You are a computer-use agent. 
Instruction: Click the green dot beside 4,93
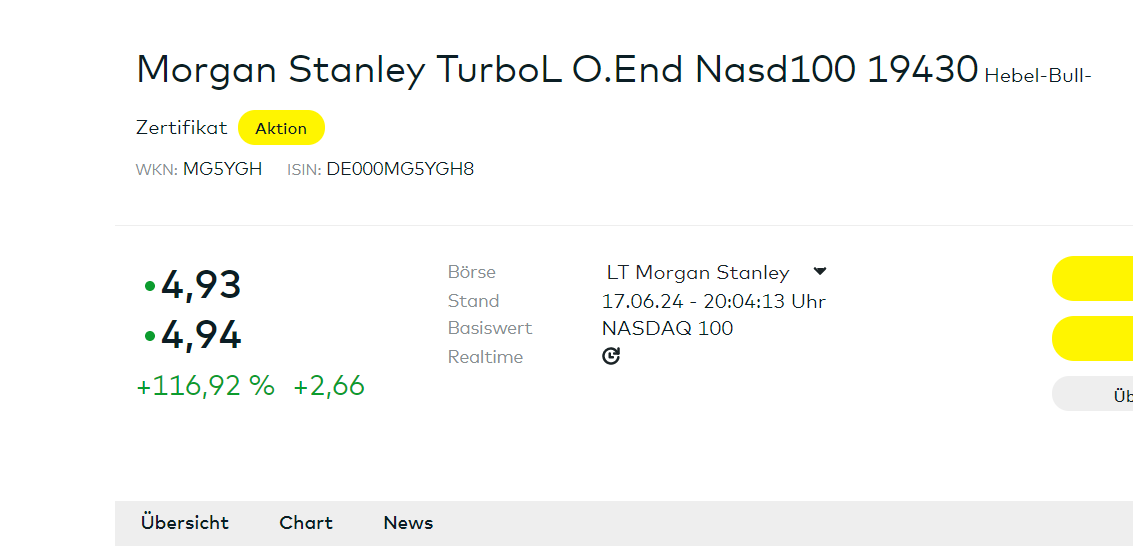(150, 286)
